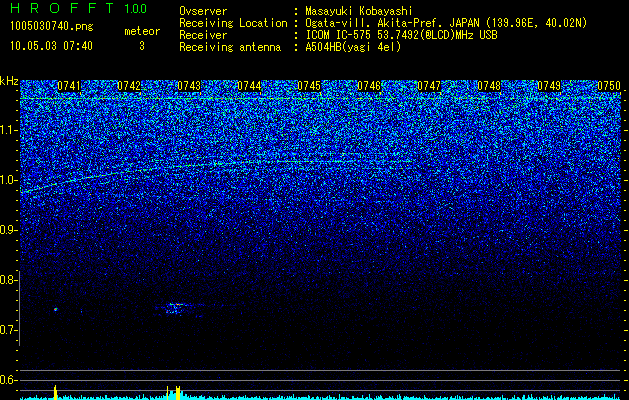Viewport: 629px width, 400px height.
Task: Click the 0746 time marker
Action: pos(369,86)
